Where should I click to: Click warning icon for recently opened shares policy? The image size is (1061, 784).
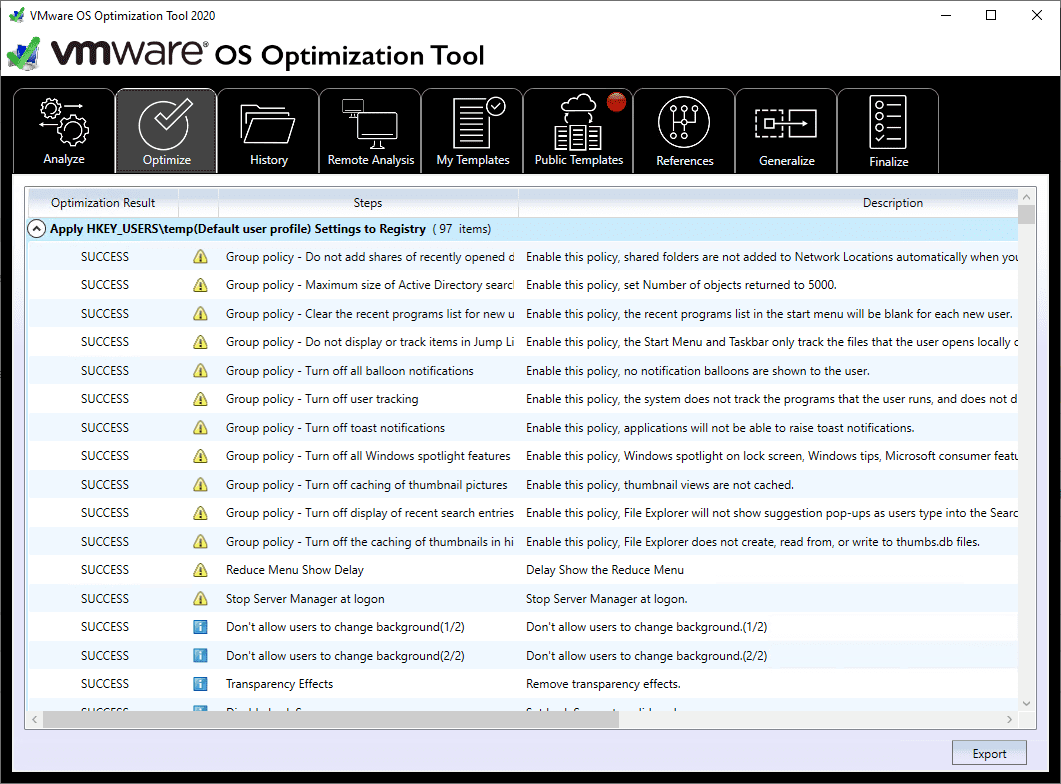(x=200, y=257)
